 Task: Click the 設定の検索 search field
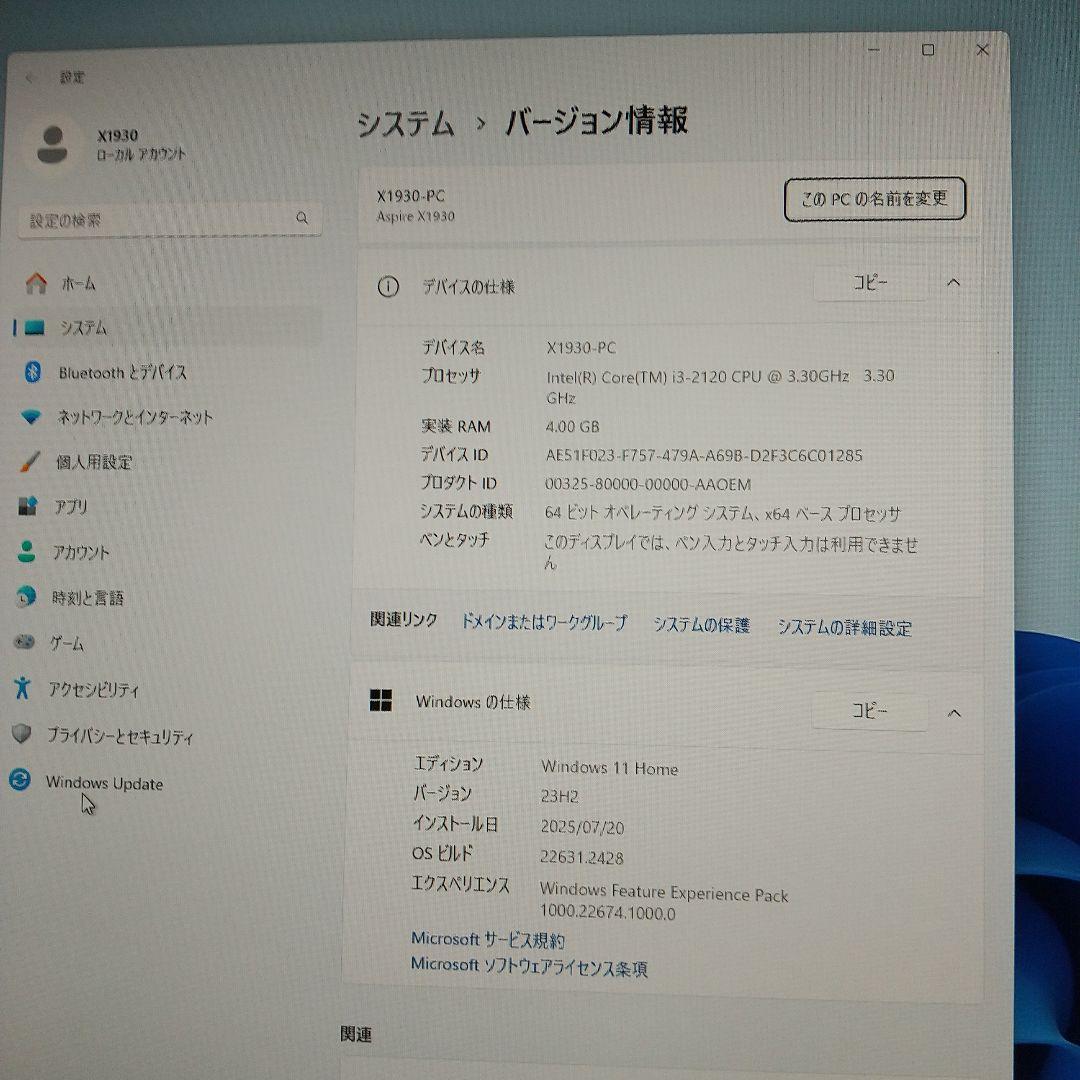(x=169, y=220)
